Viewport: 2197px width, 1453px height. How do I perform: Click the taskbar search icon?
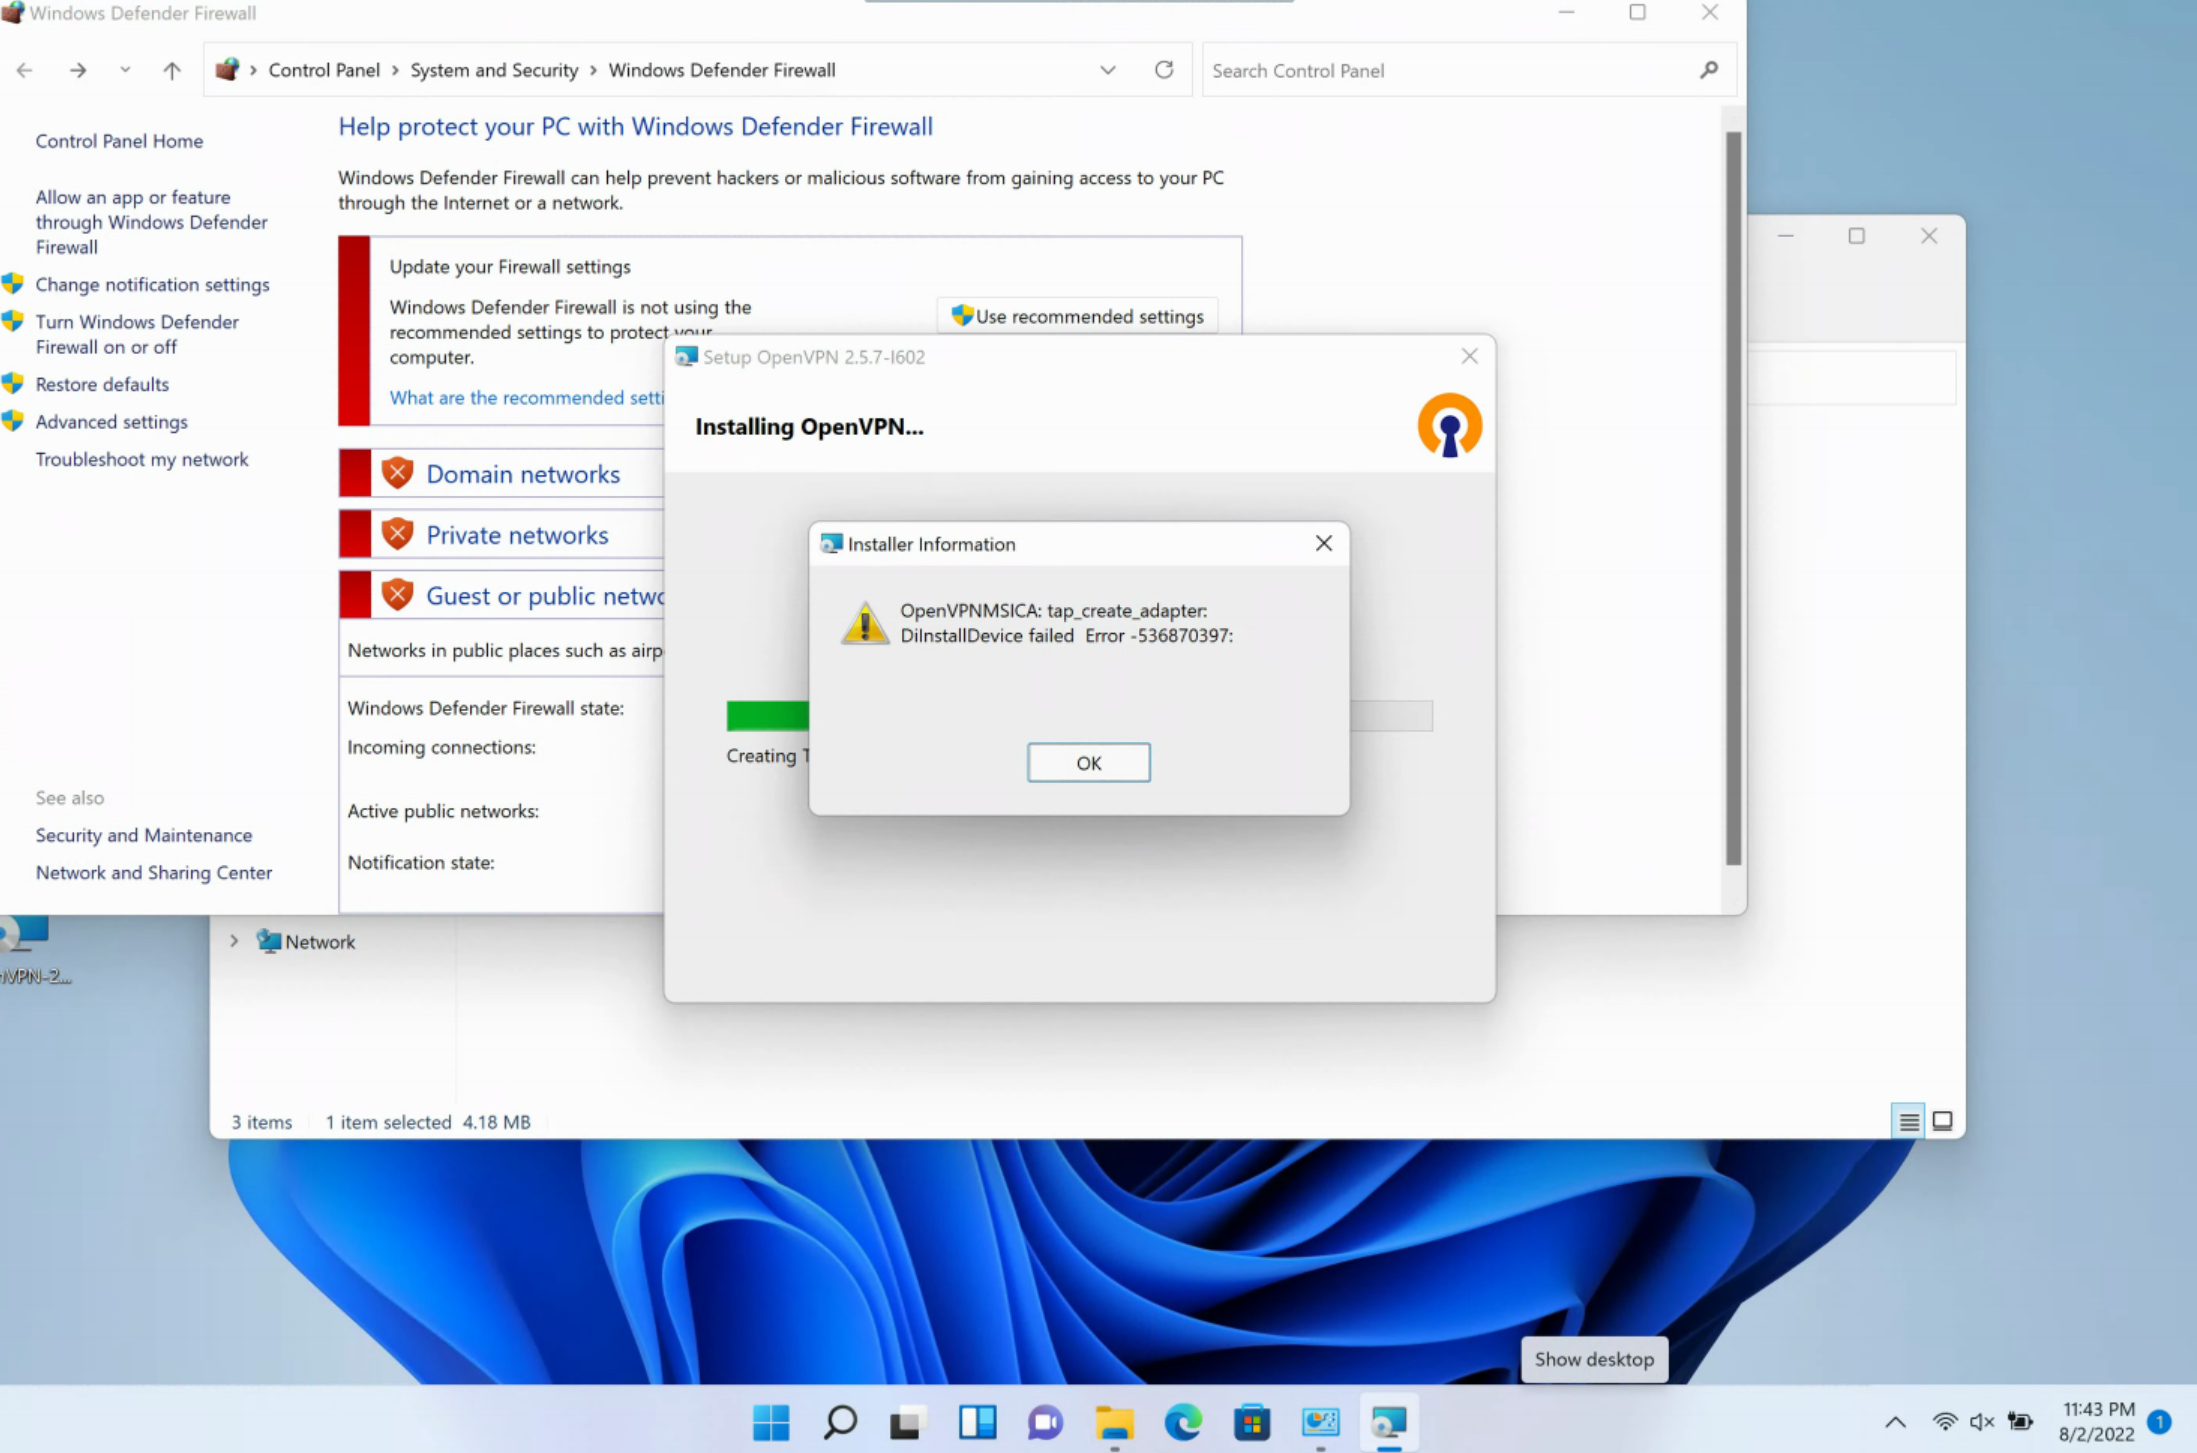click(840, 1421)
